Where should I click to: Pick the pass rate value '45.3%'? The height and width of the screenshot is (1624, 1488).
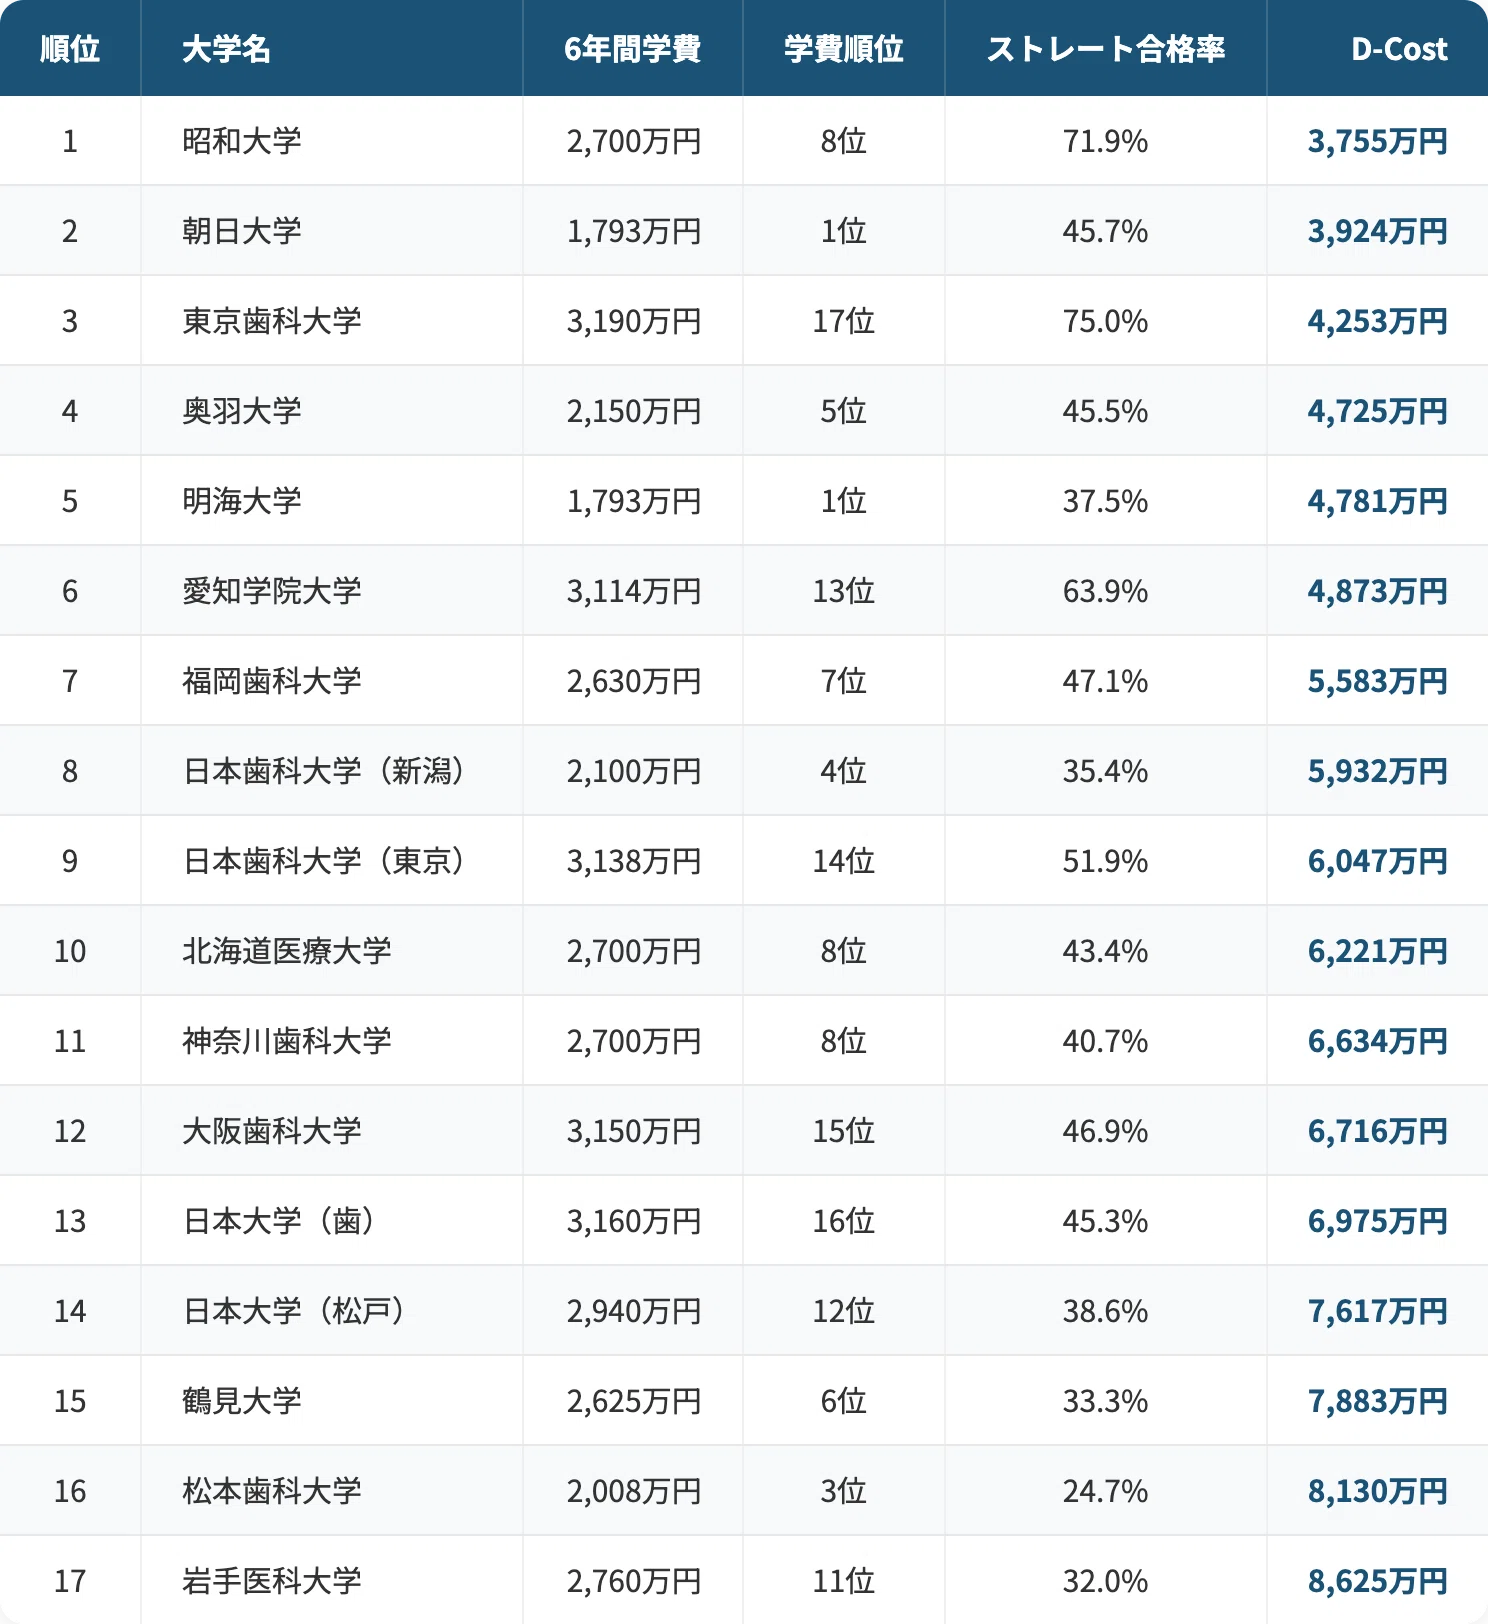tap(1105, 1221)
